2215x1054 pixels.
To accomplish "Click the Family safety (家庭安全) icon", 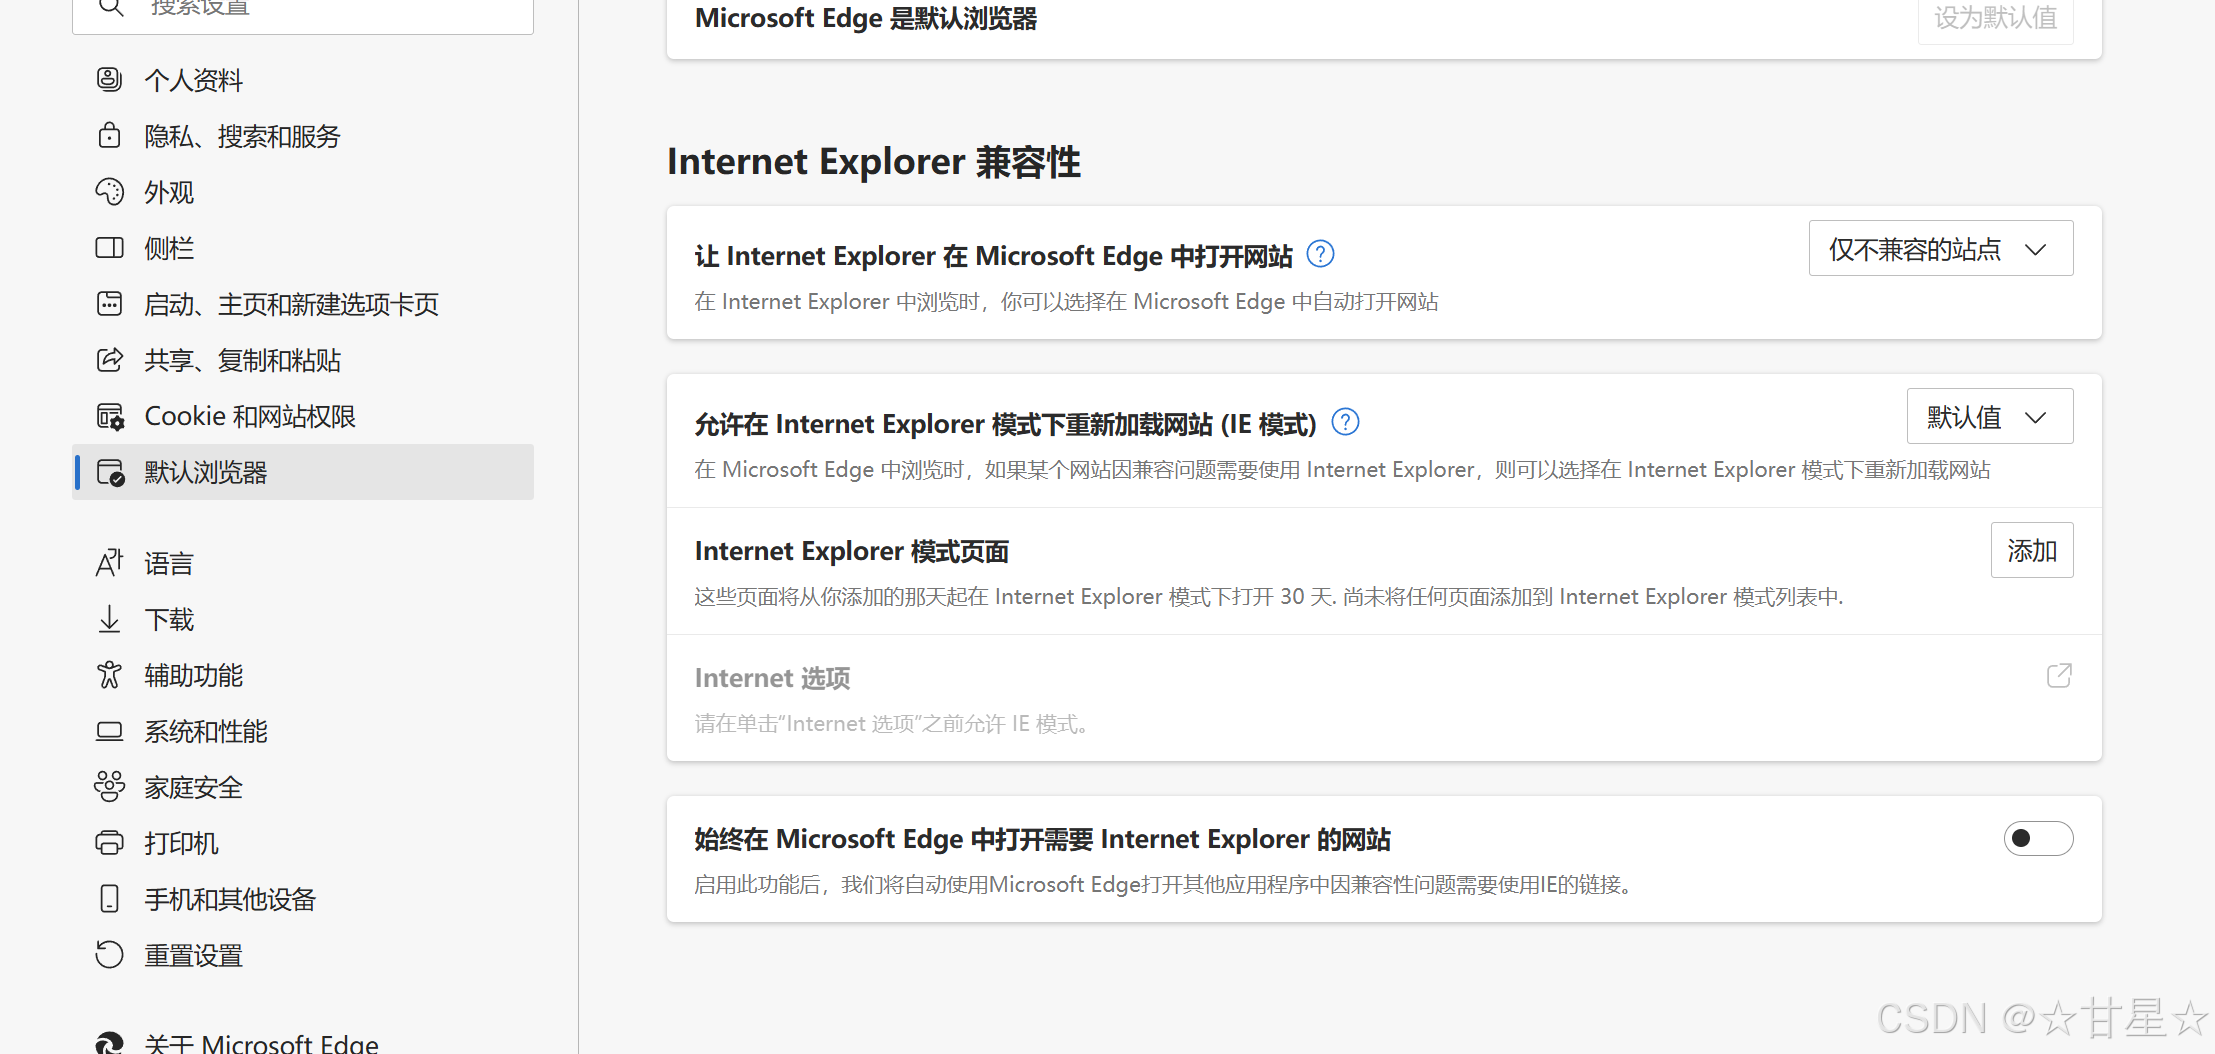I will (x=110, y=787).
